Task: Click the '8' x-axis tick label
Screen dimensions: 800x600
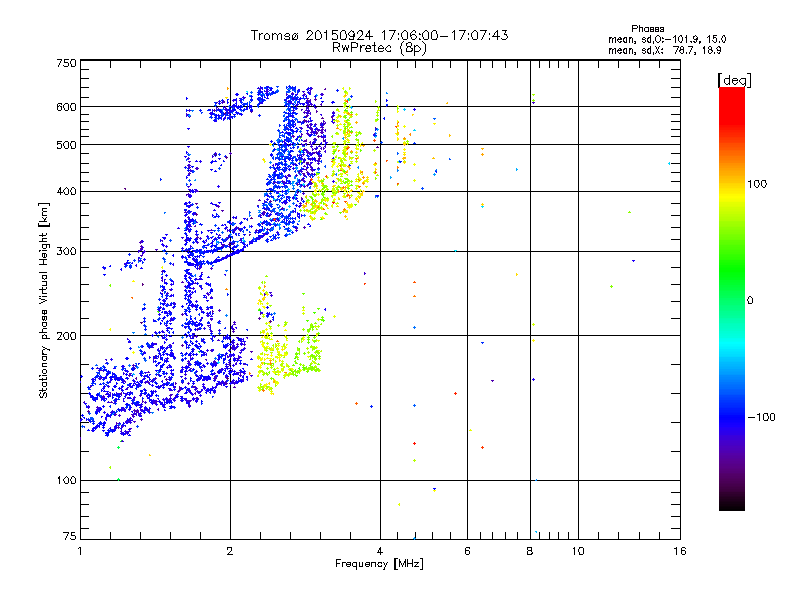Action: pos(530,551)
